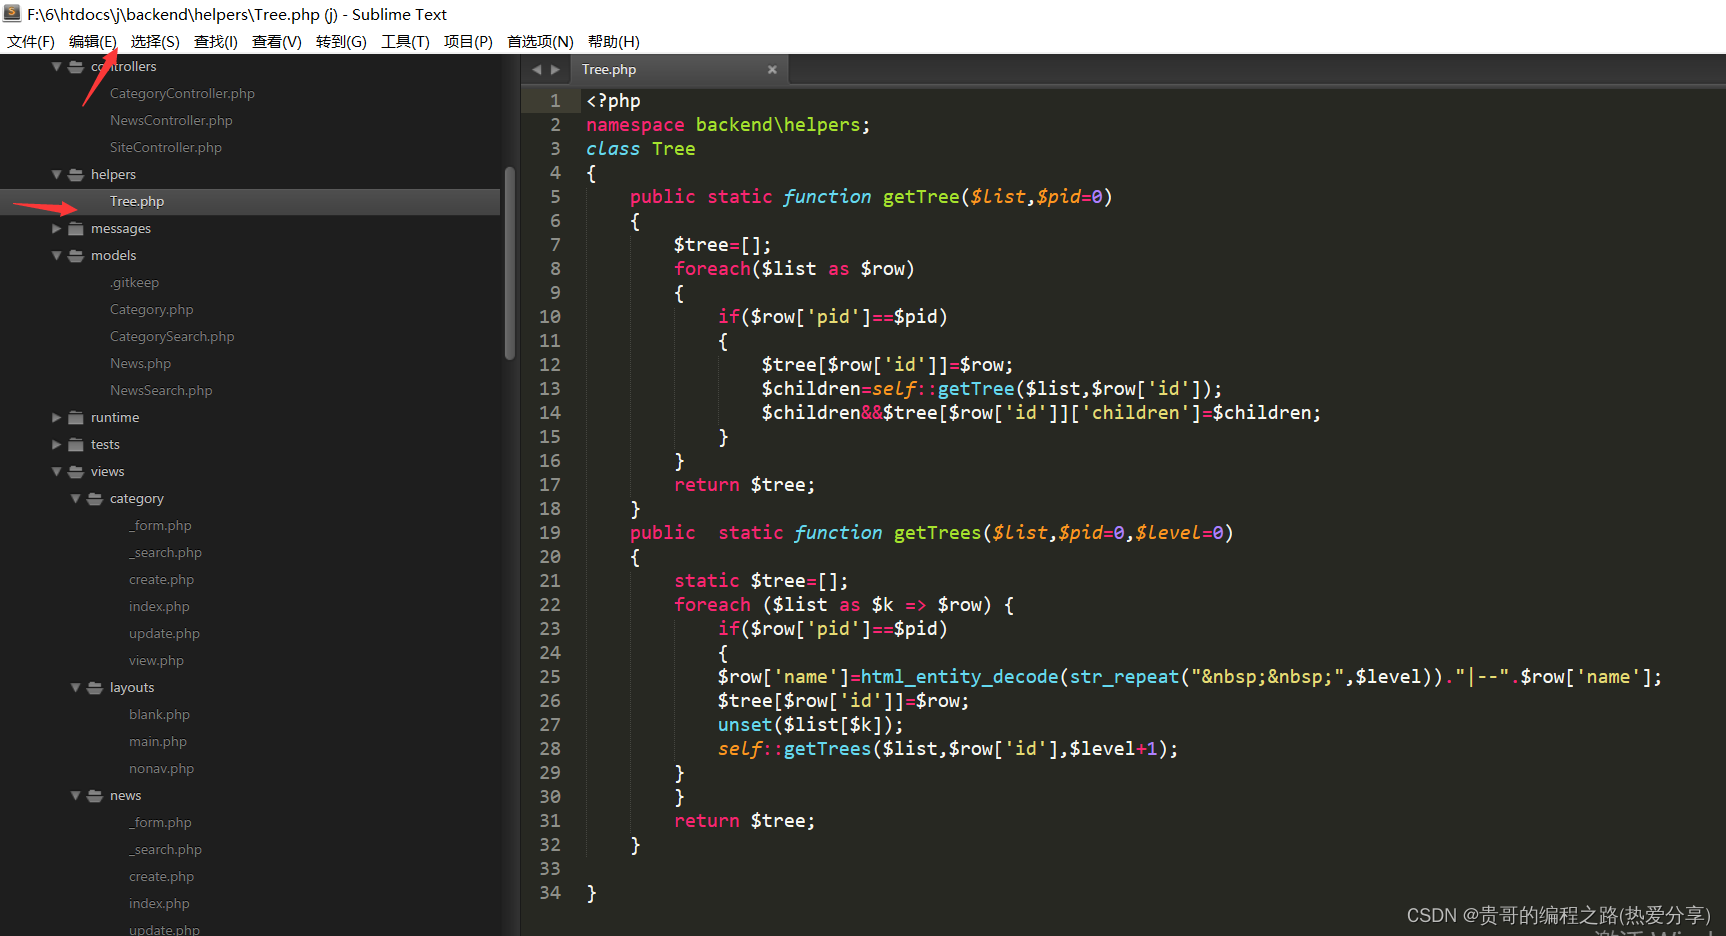This screenshot has width=1726, height=936.
Task: Click the layouts folder icon
Action: tap(95, 688)
